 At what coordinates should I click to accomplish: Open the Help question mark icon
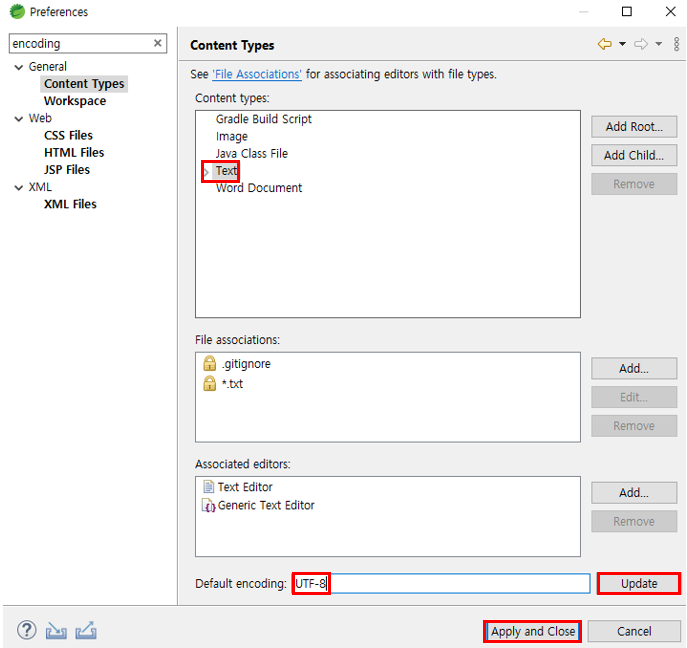pos(27,630)
